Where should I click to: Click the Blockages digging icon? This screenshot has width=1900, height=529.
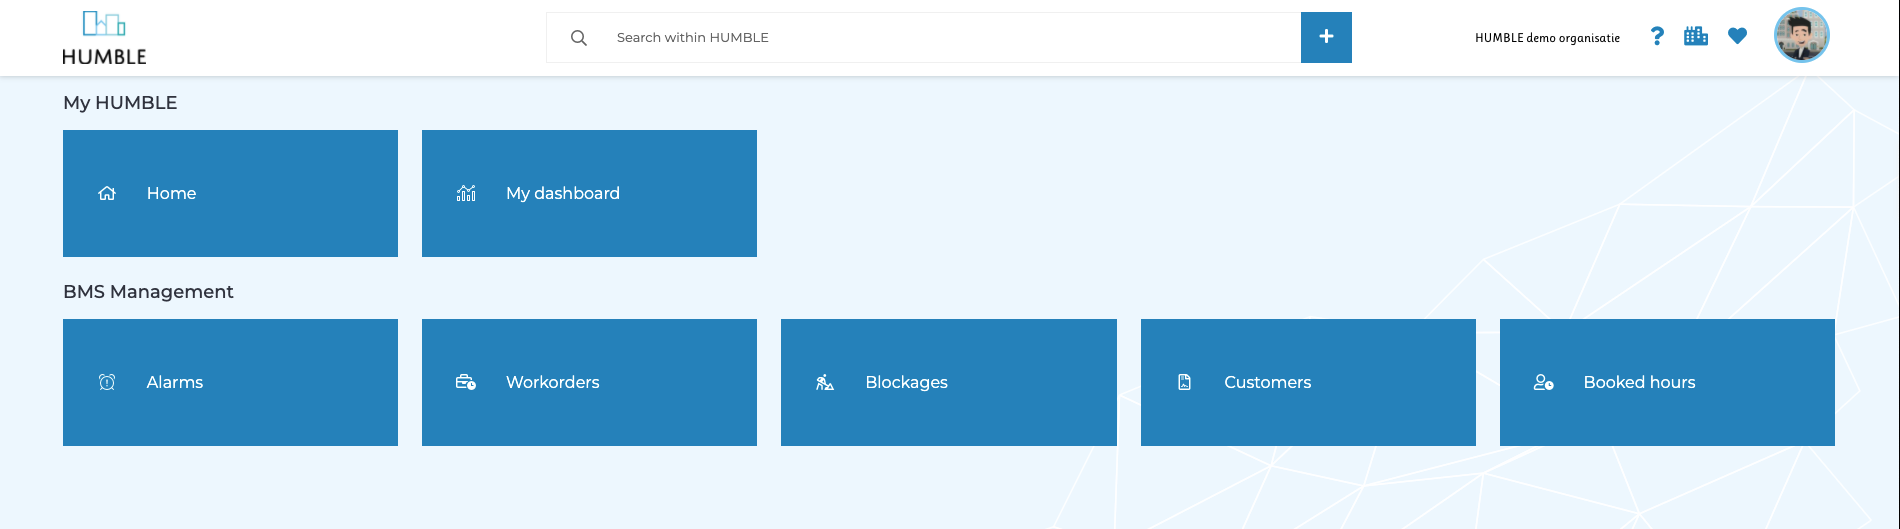coord(825,382)
